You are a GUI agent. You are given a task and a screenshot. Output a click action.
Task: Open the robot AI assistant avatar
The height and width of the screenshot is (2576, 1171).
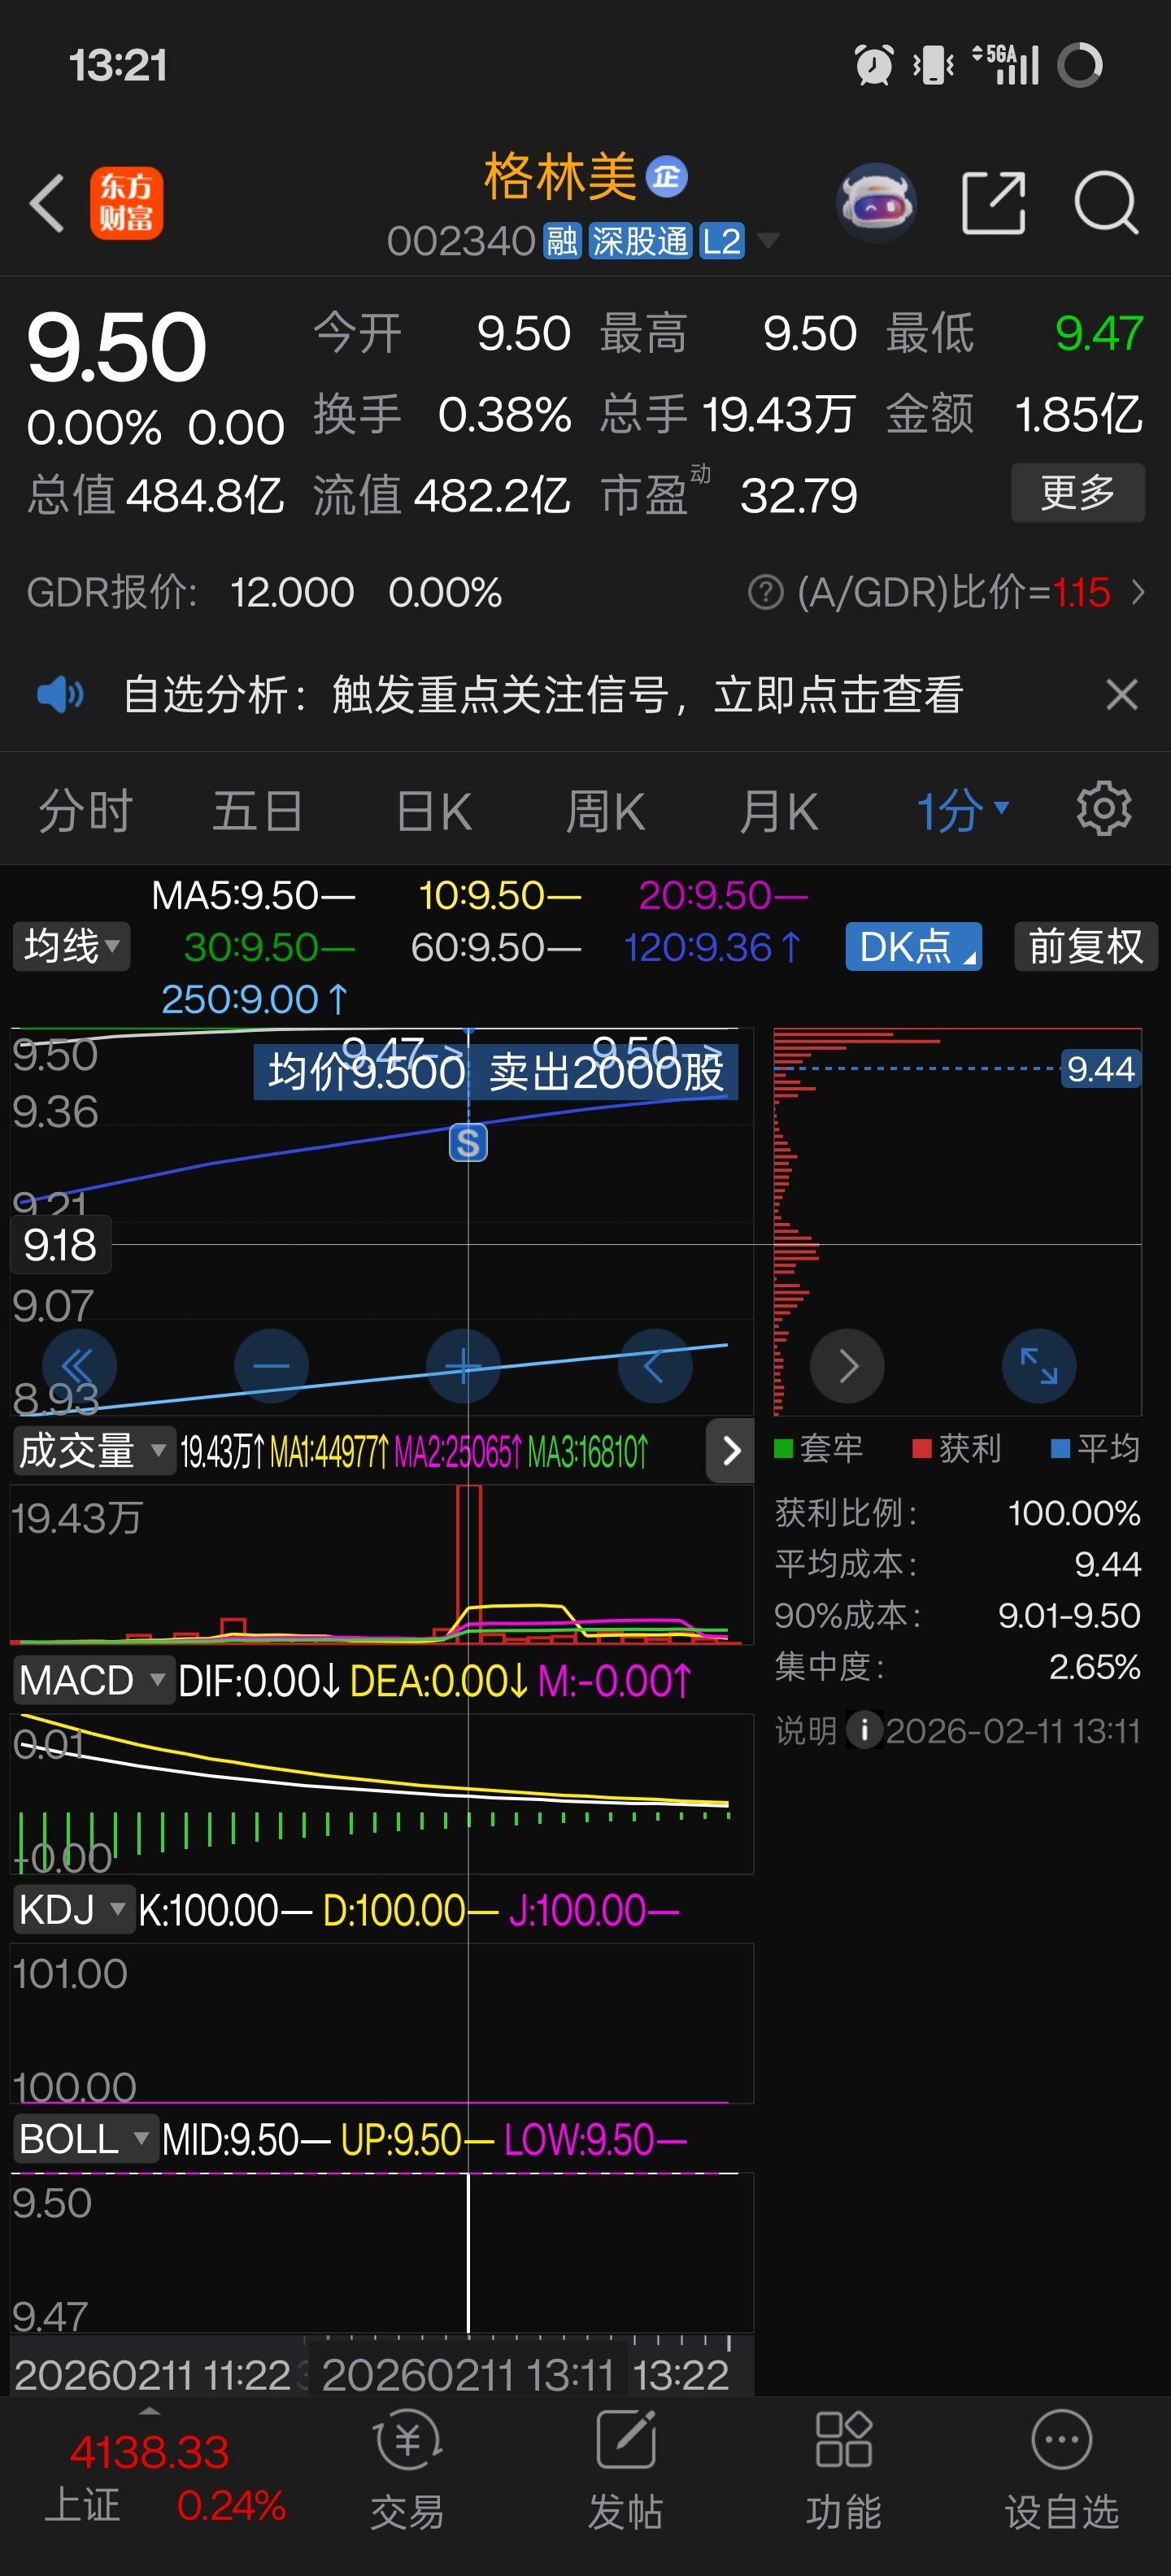tap(876, 203)
